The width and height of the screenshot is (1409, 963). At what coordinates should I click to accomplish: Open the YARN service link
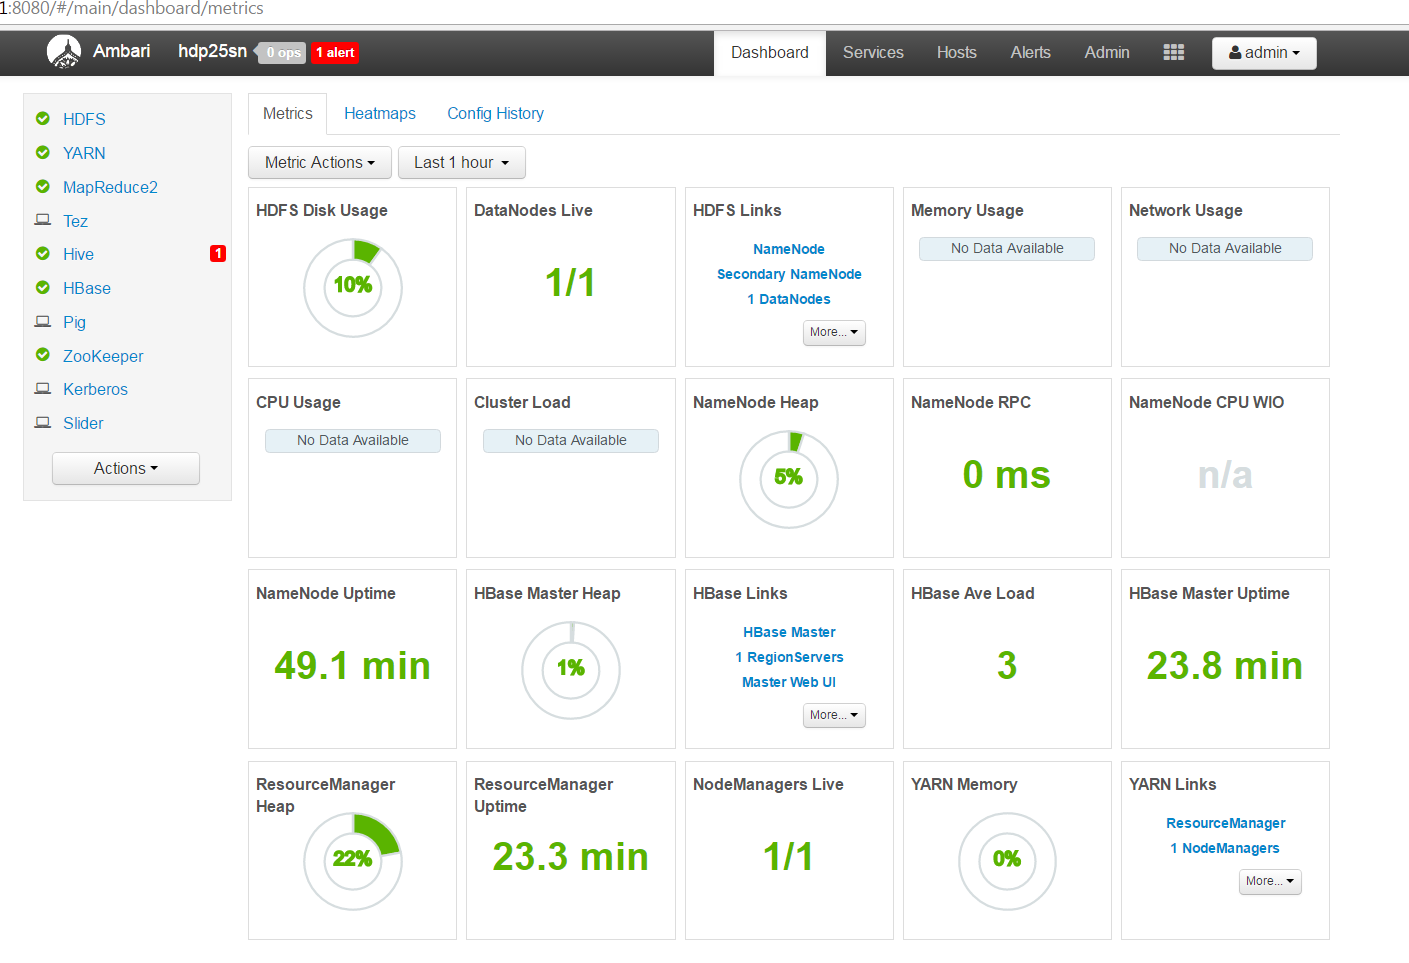84,153
